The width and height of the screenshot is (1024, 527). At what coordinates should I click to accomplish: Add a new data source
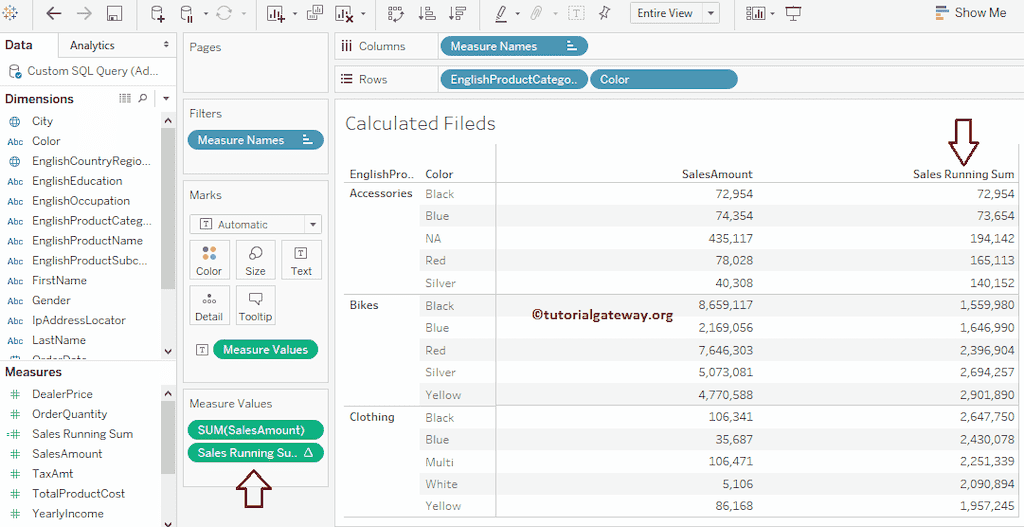coord(158,13)
